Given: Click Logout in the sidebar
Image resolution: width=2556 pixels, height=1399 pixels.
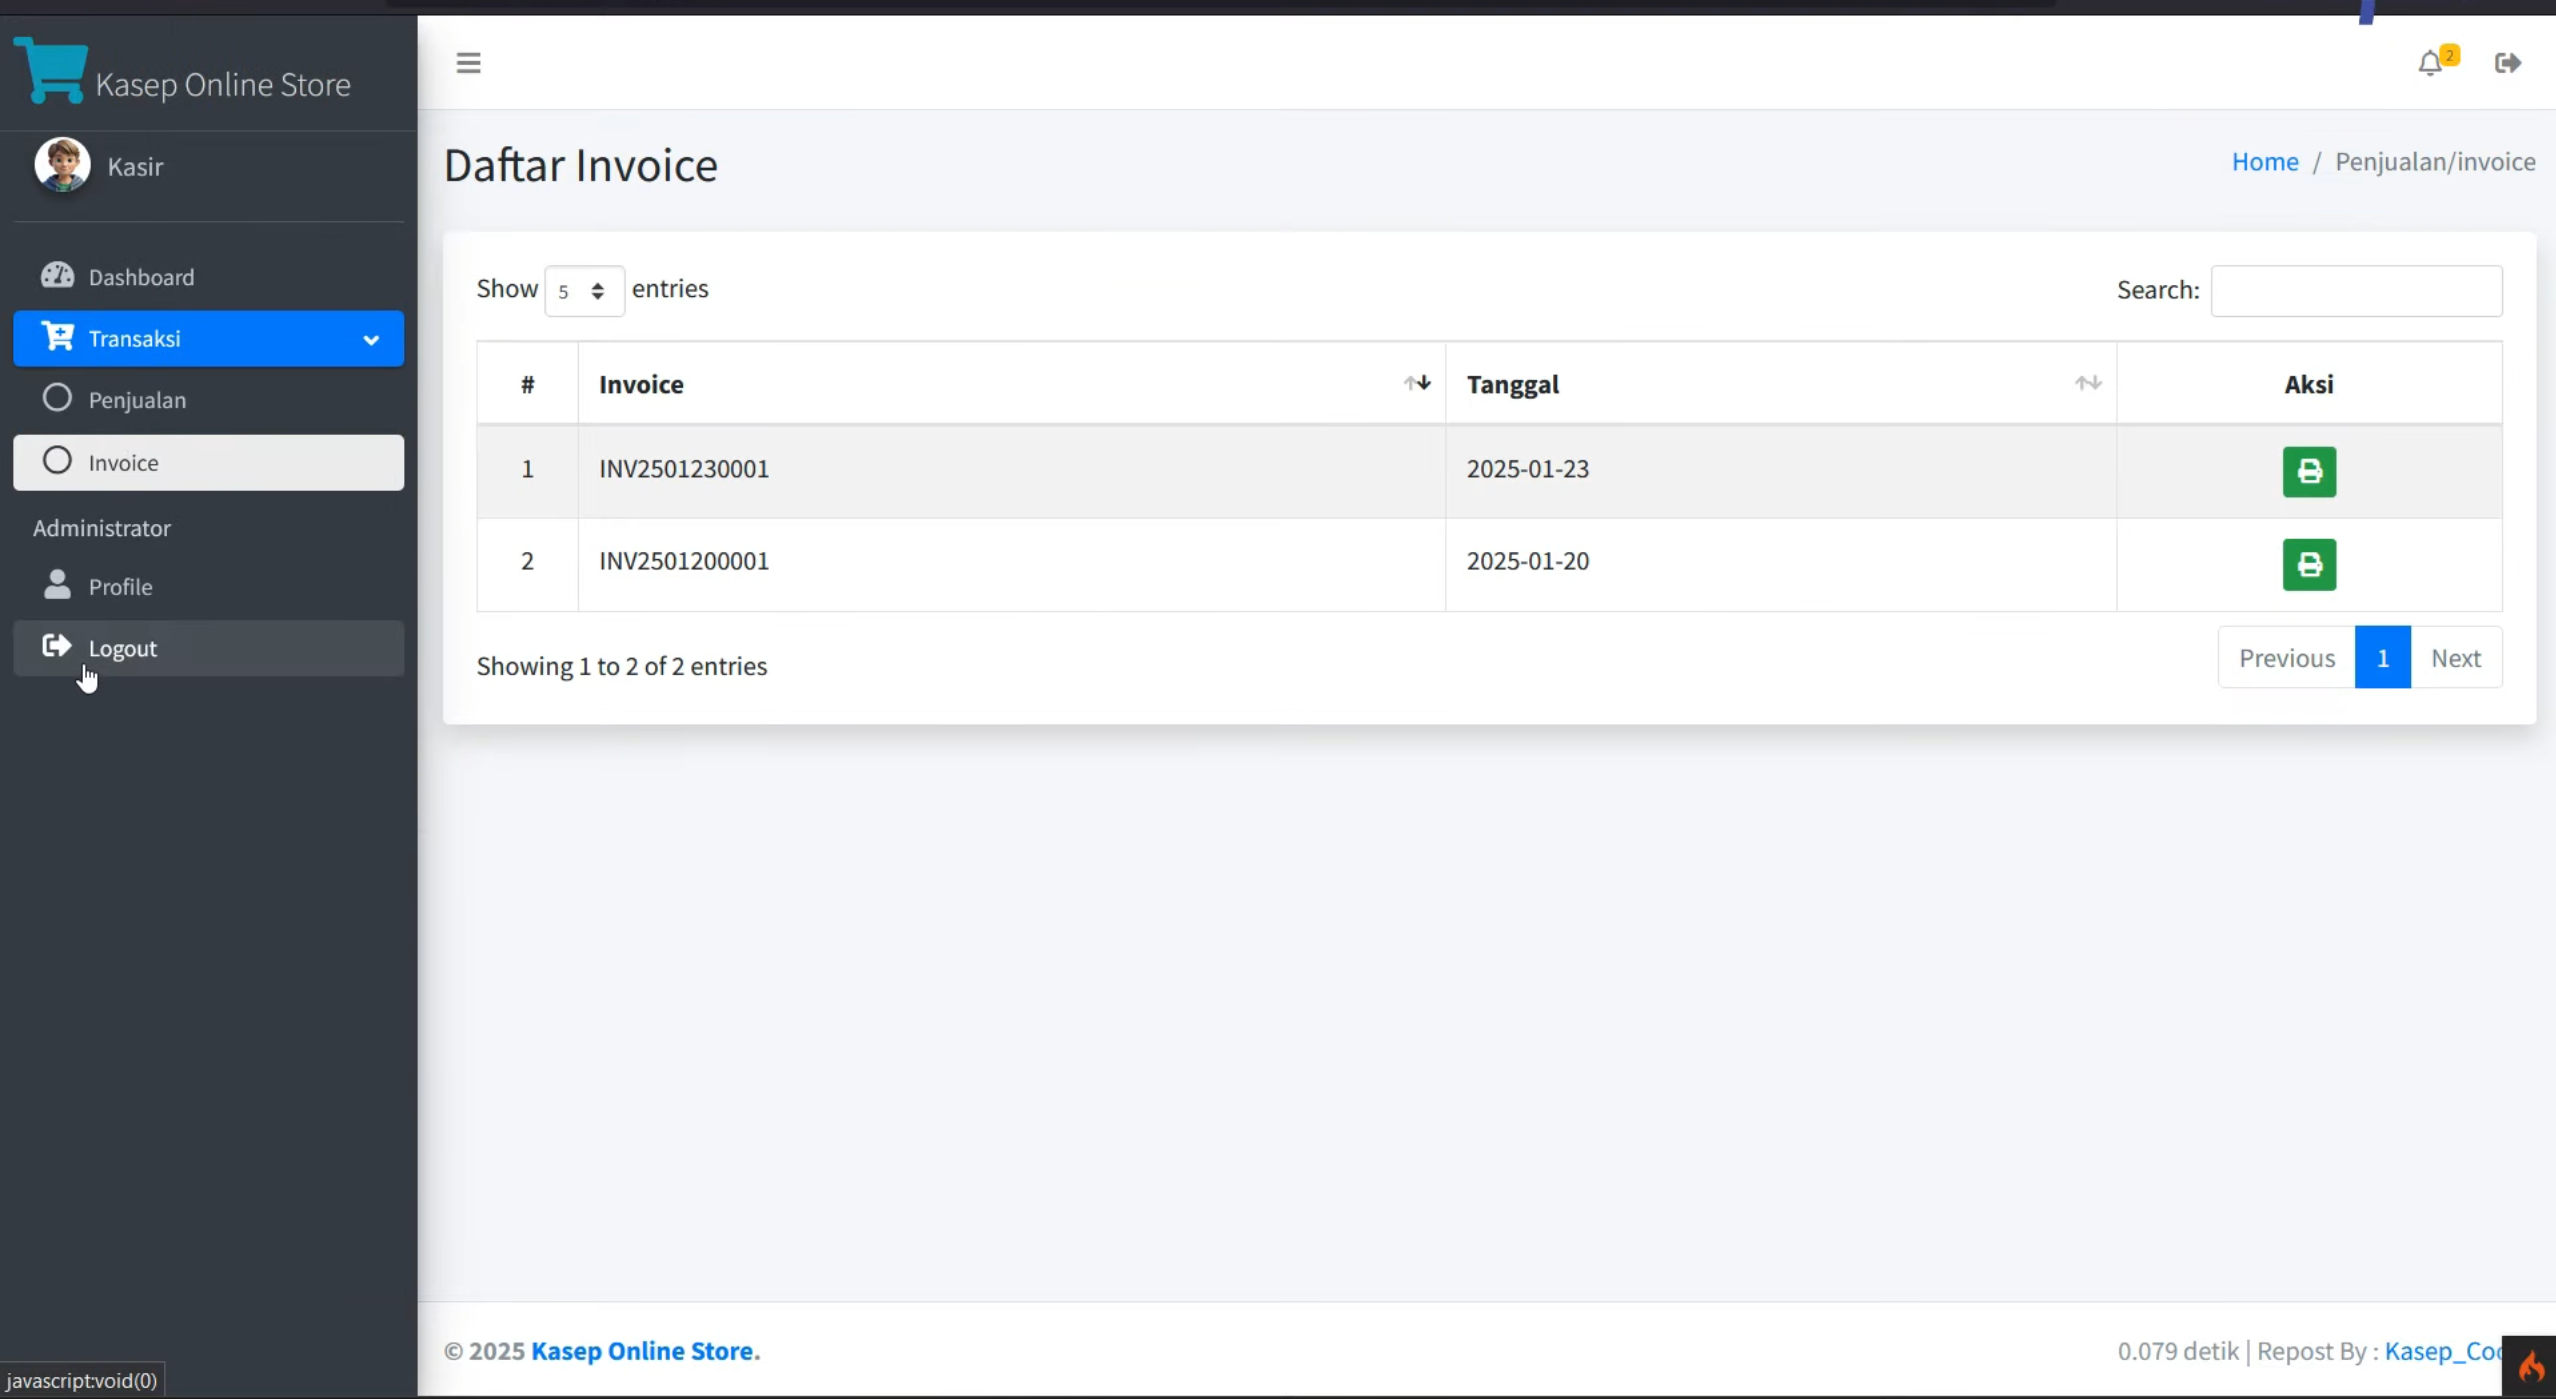Looking at the screenshot, I should (x=209, y=648).
